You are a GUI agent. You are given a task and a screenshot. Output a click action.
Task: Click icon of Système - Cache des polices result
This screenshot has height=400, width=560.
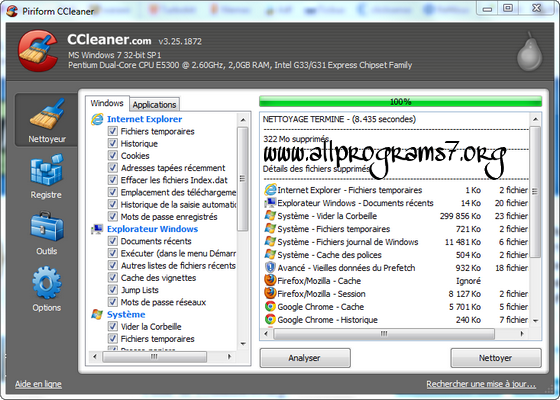[x=270, y=255]
